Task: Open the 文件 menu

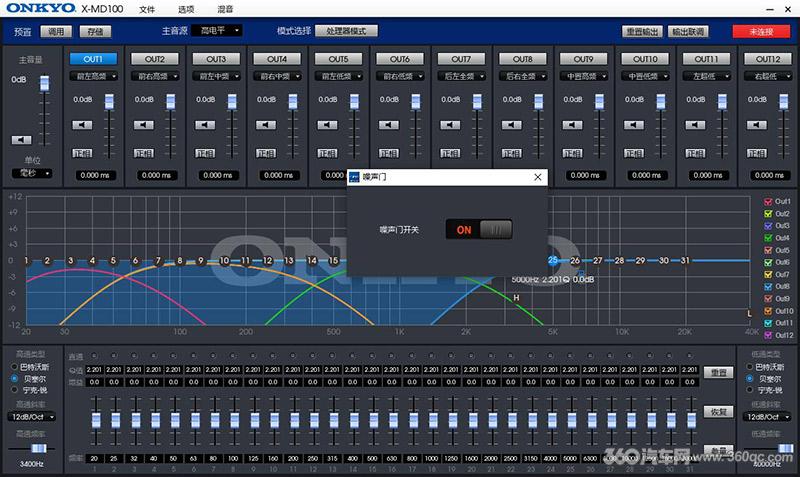Action: [x=147, y=9]
